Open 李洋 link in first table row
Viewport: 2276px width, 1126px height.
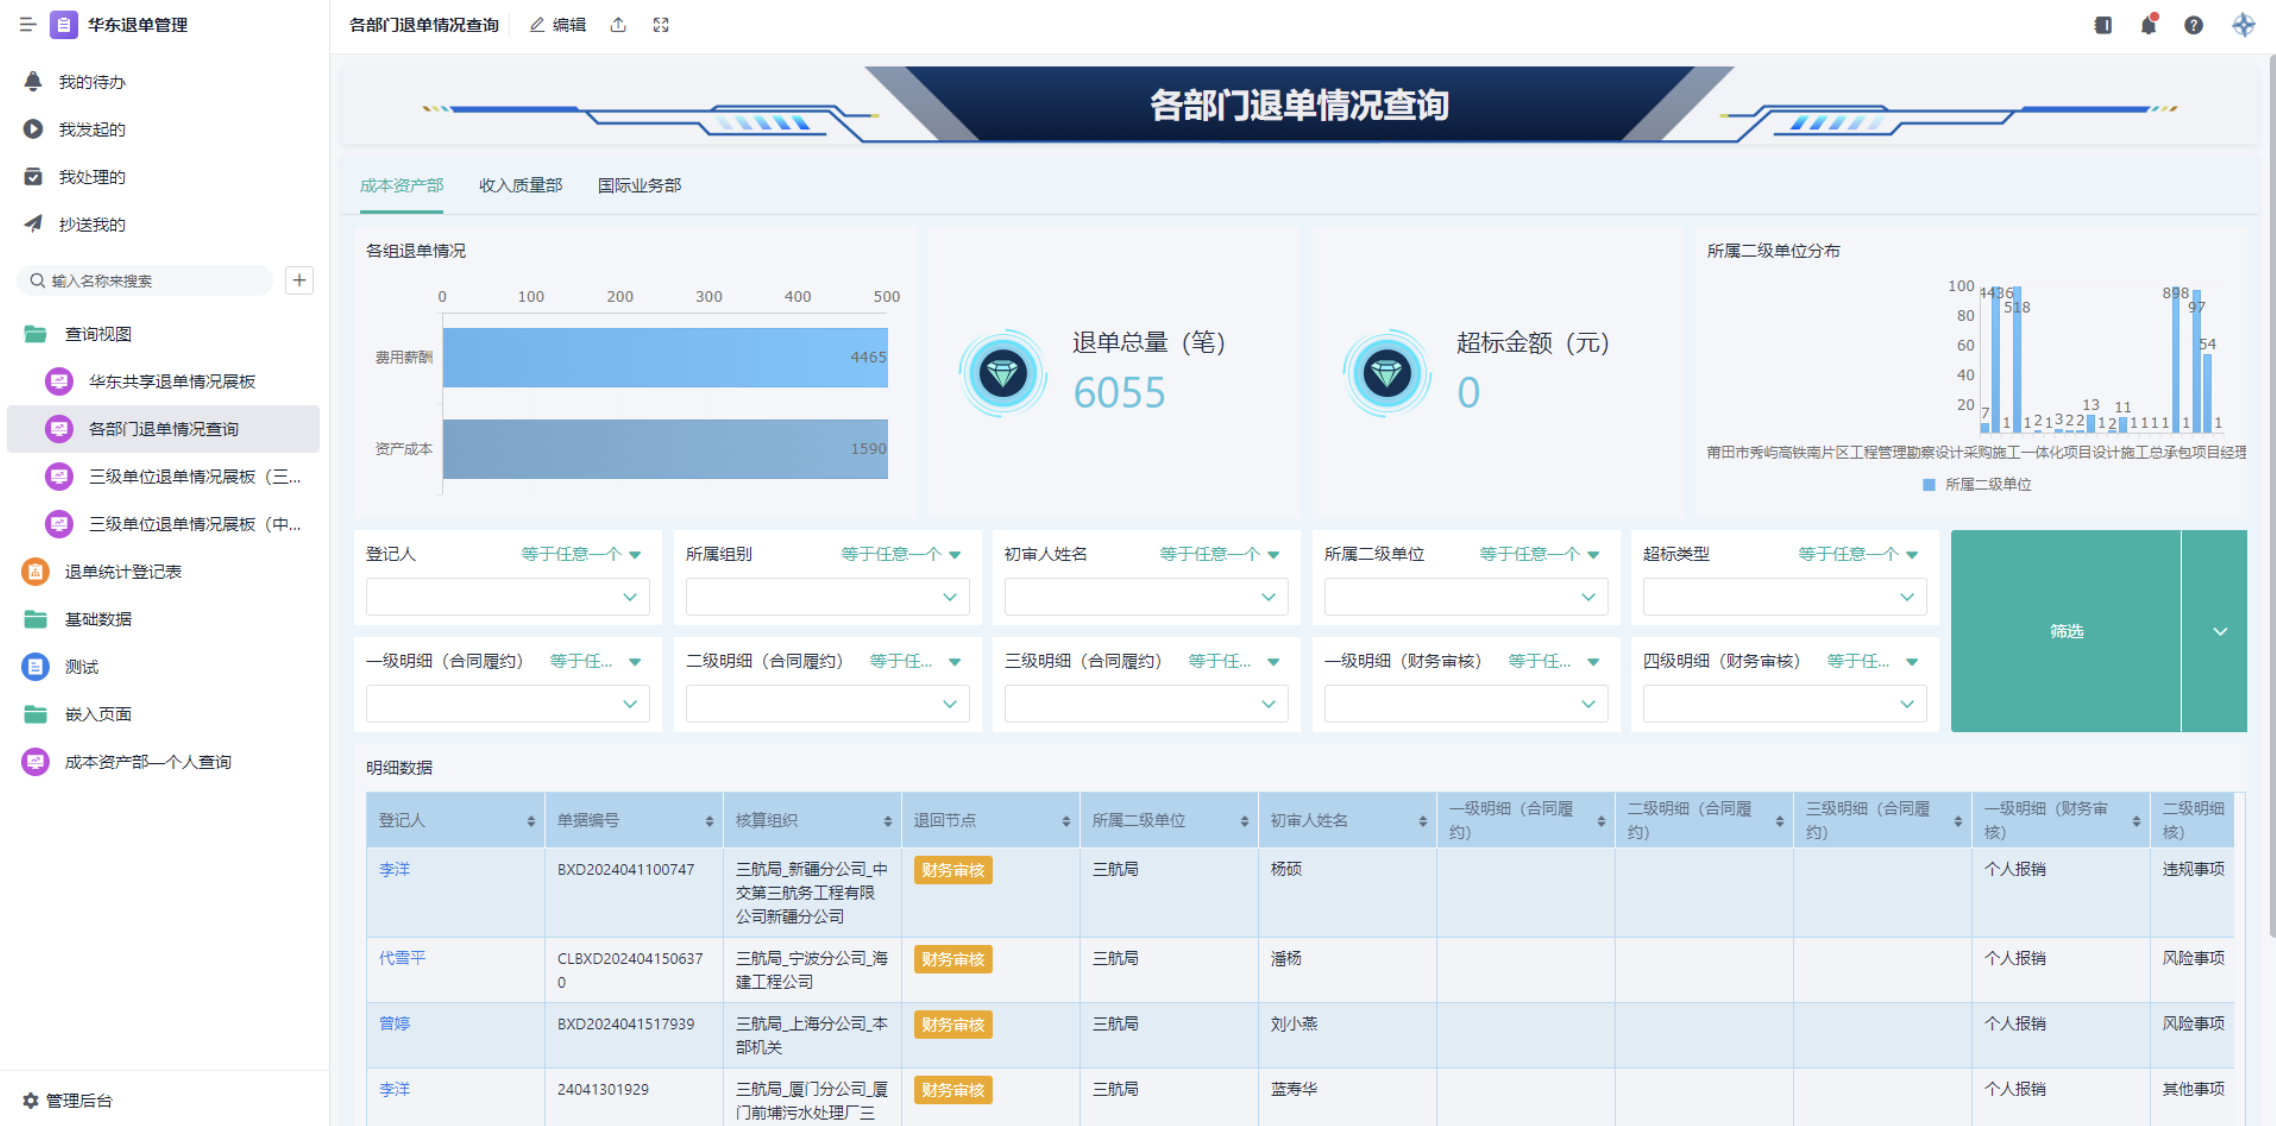pyautogui.click(x=394, y=869)
